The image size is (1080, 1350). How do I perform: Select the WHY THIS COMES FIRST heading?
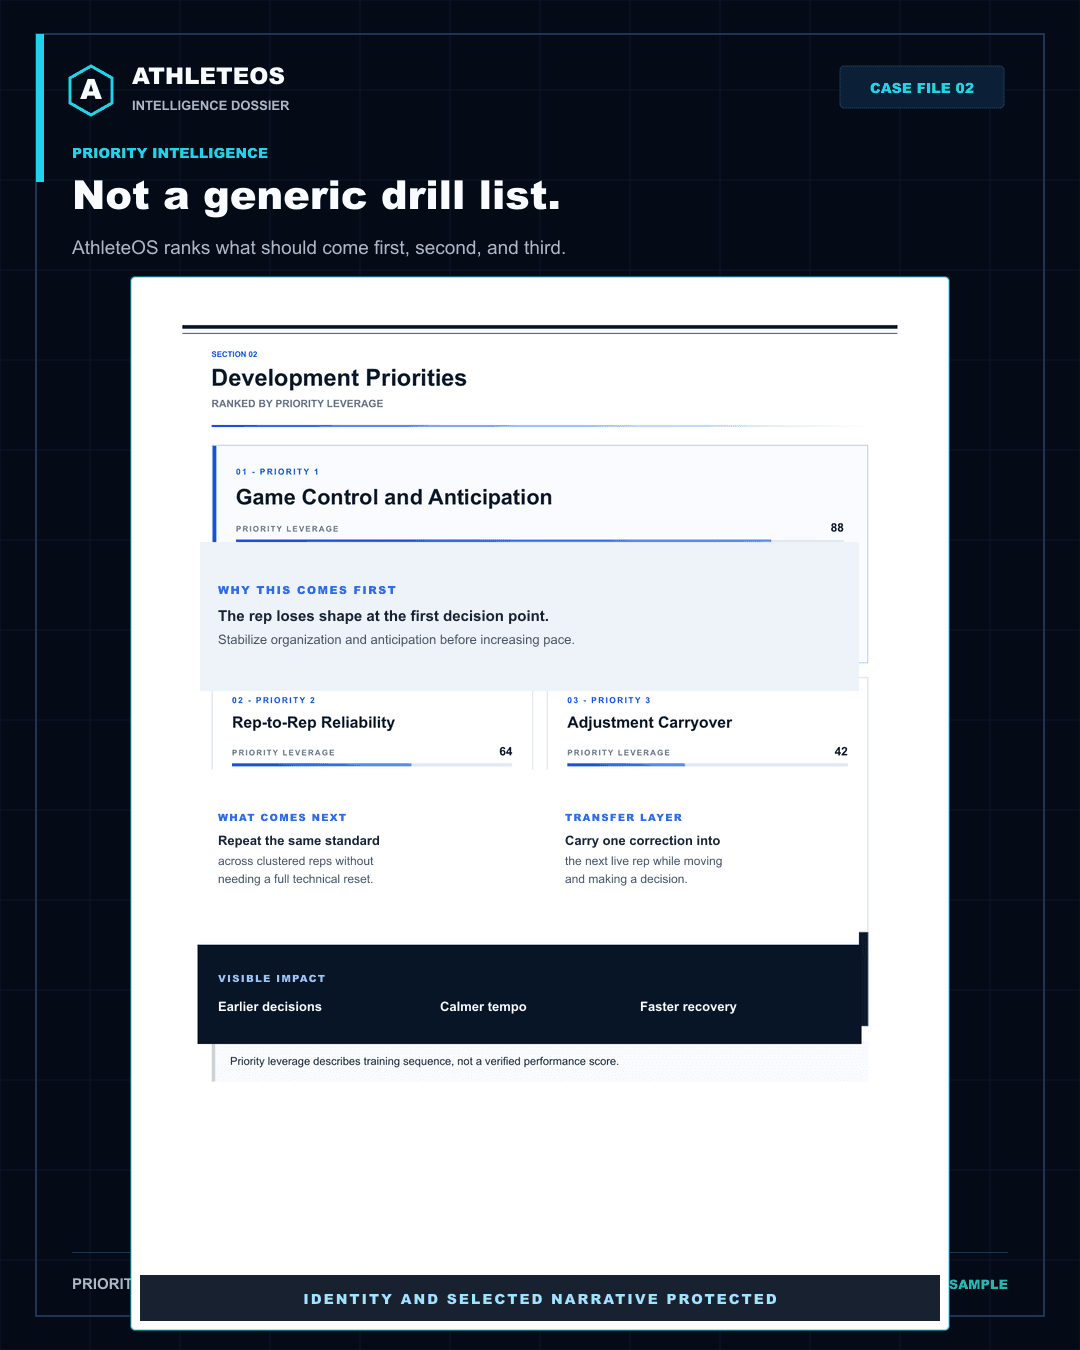point(307,590)
